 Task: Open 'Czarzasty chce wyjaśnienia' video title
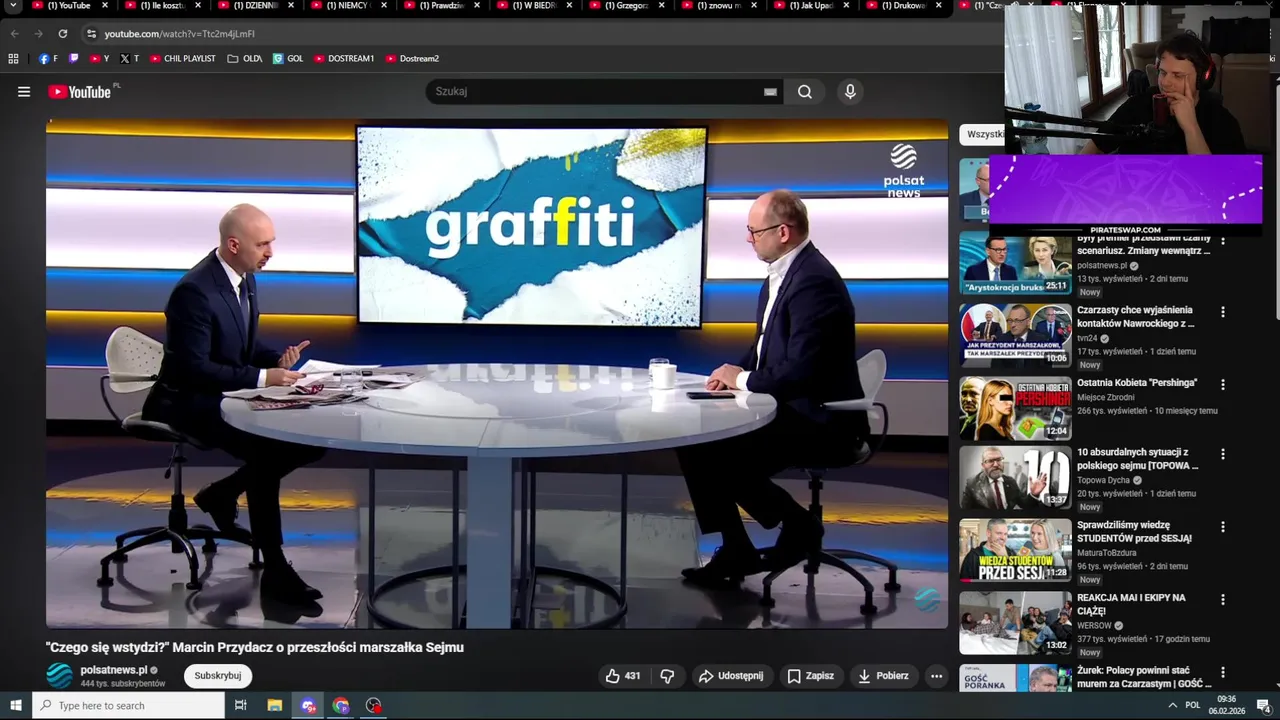pyautogui.click(x=1136, y=317)
